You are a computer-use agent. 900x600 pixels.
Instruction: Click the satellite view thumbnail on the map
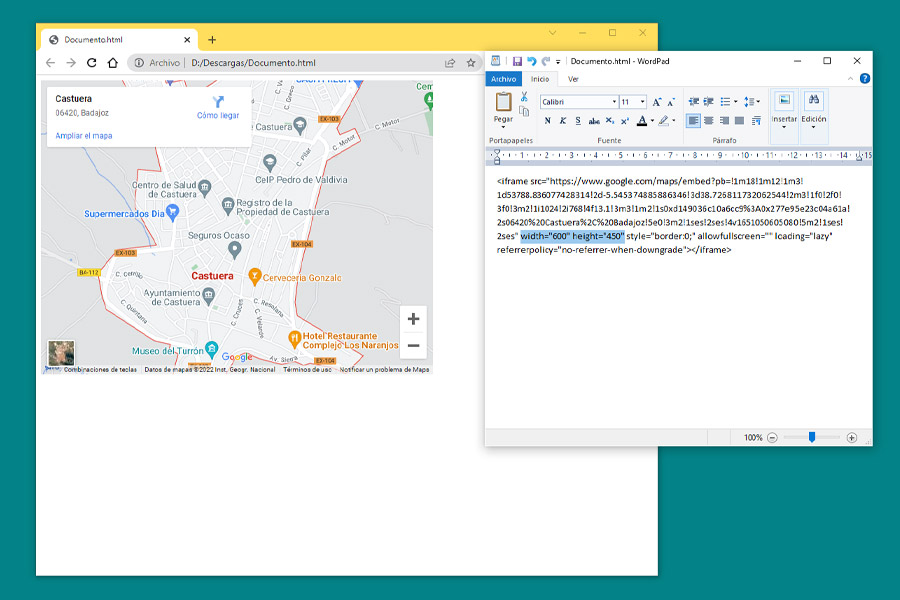pyautogui.click(x=61, y=353)
